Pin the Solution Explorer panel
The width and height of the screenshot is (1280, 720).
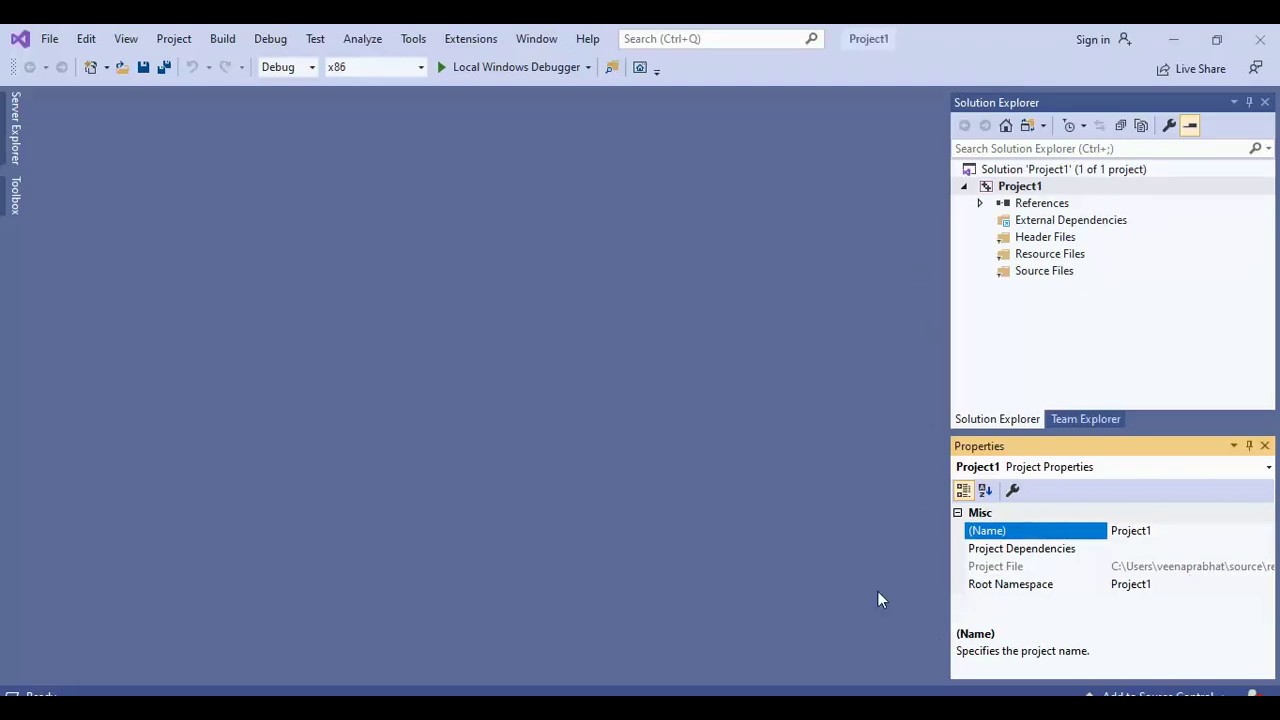pos(1249,102)
